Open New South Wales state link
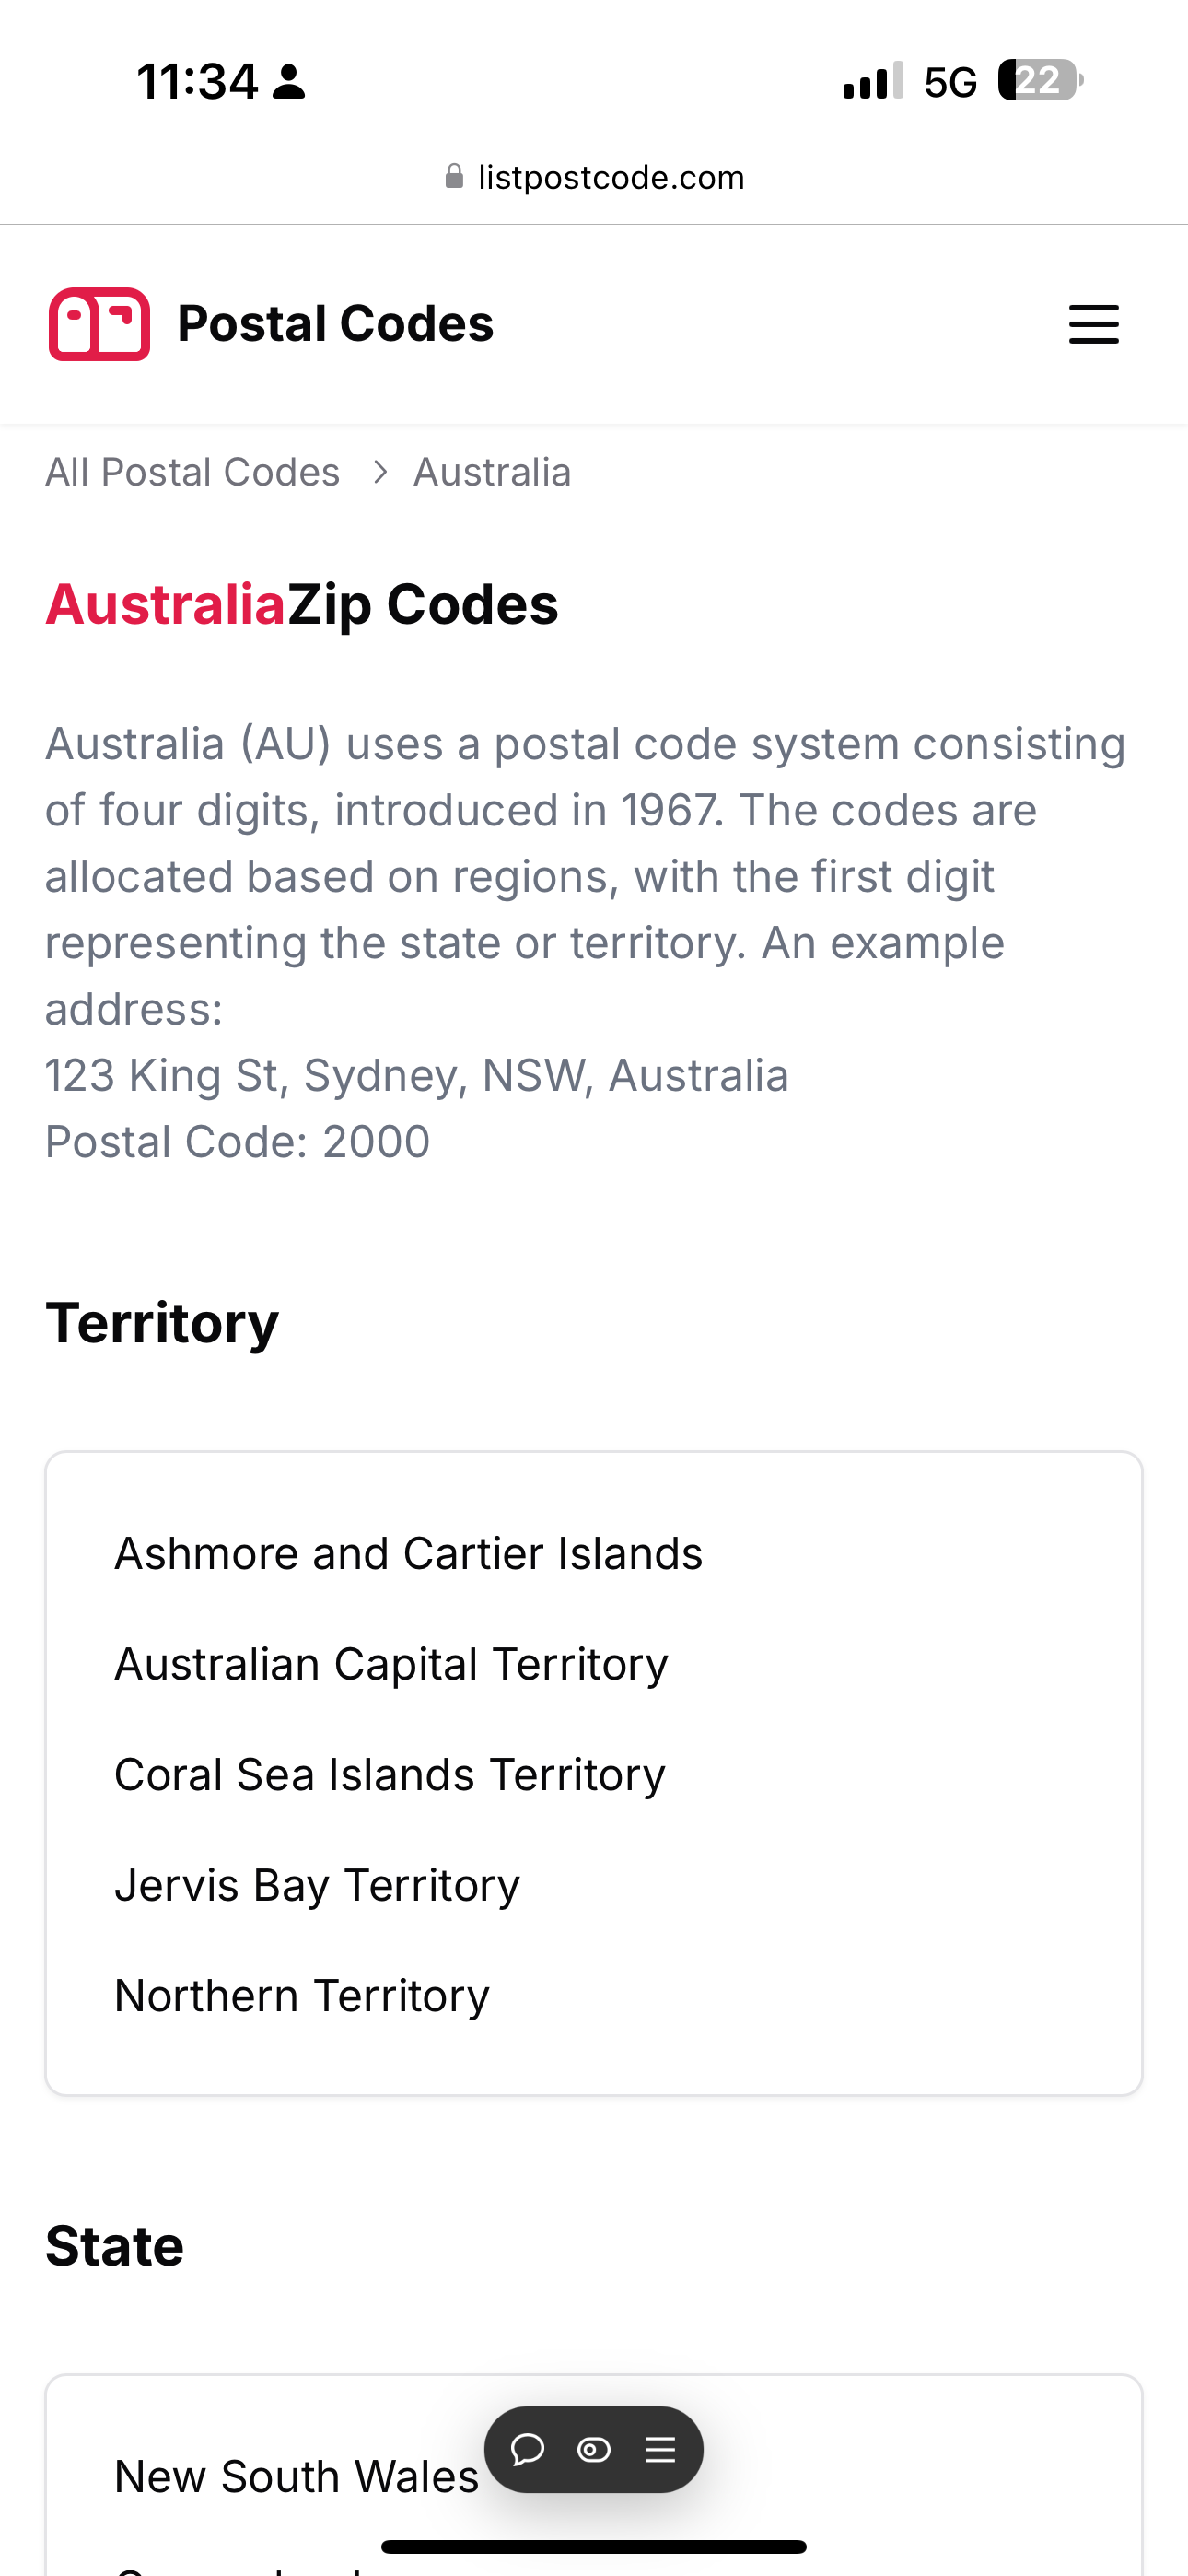Viewport: 1188px width, 2576px height. (297, 2476)
